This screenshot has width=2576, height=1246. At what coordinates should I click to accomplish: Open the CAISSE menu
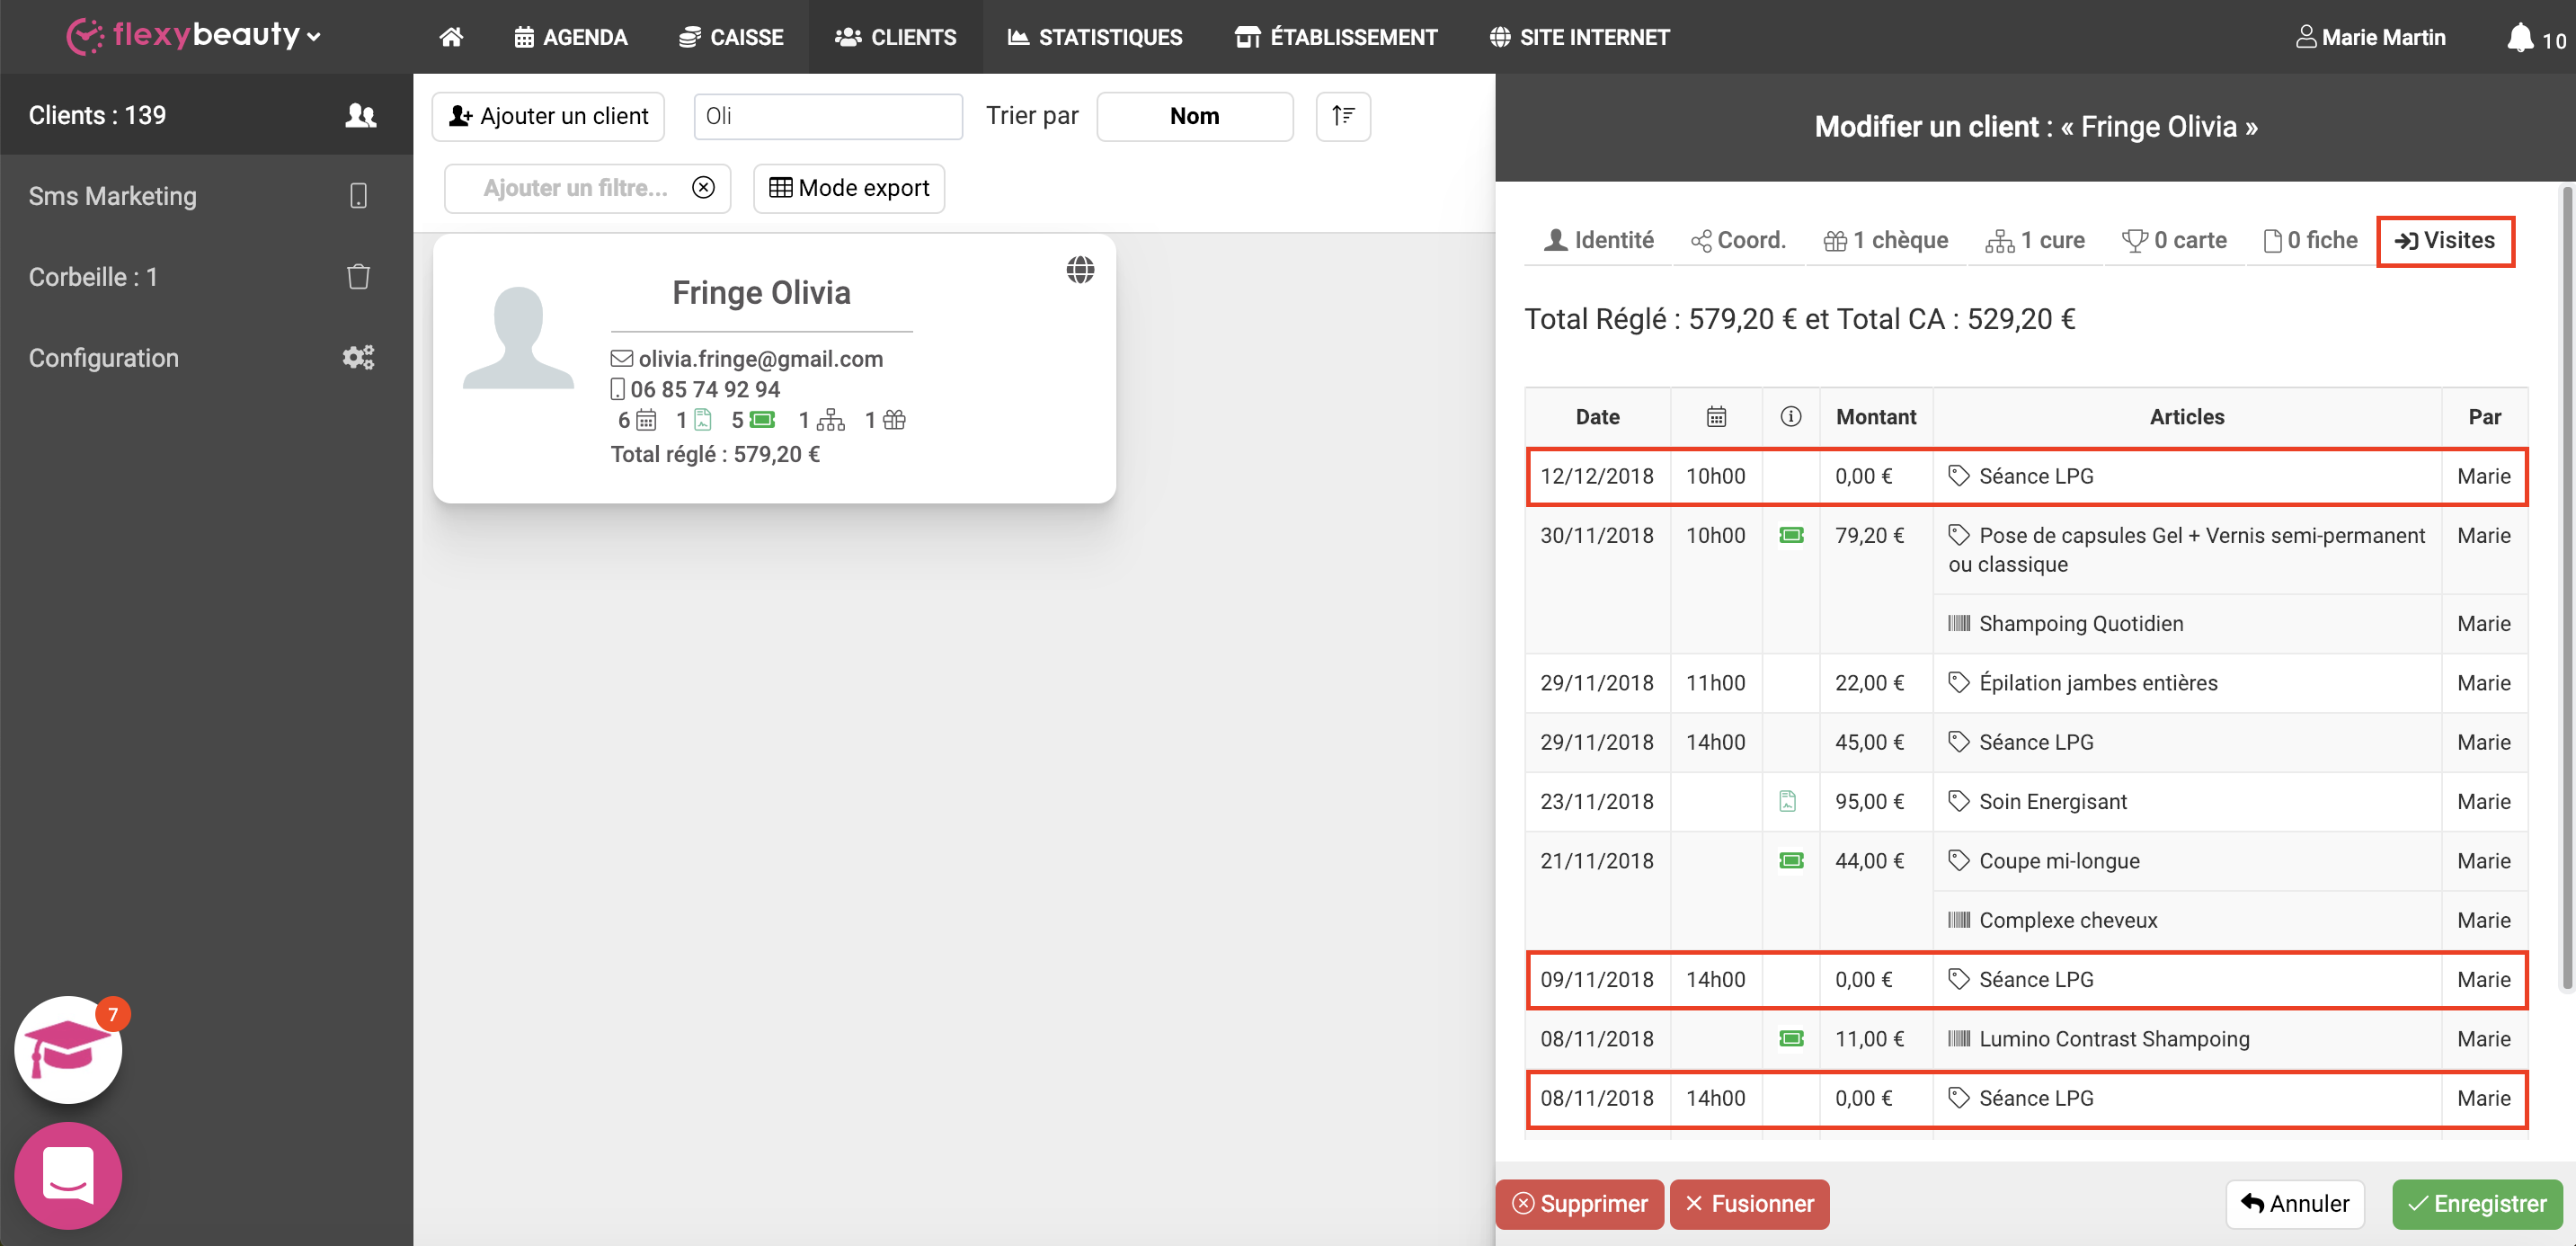[x=731, y=37]
